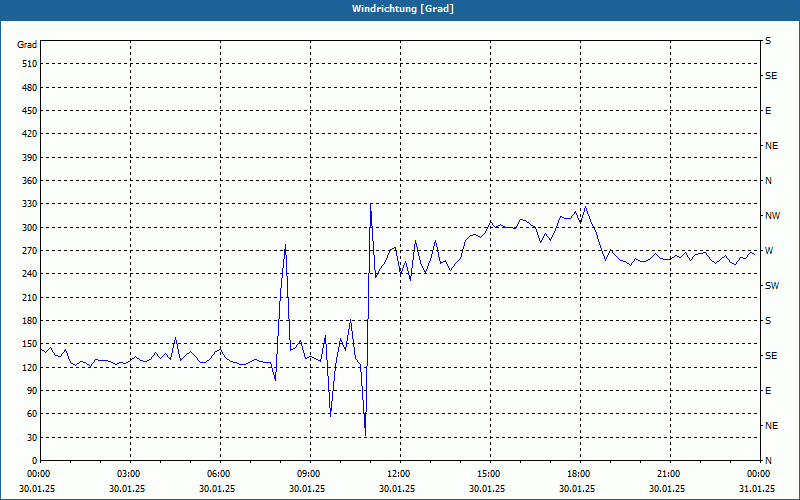The width and height of the screenshot is (800, 500).
Task: Click the 150 y-axis tick label
Action: [x=29, y=344]
